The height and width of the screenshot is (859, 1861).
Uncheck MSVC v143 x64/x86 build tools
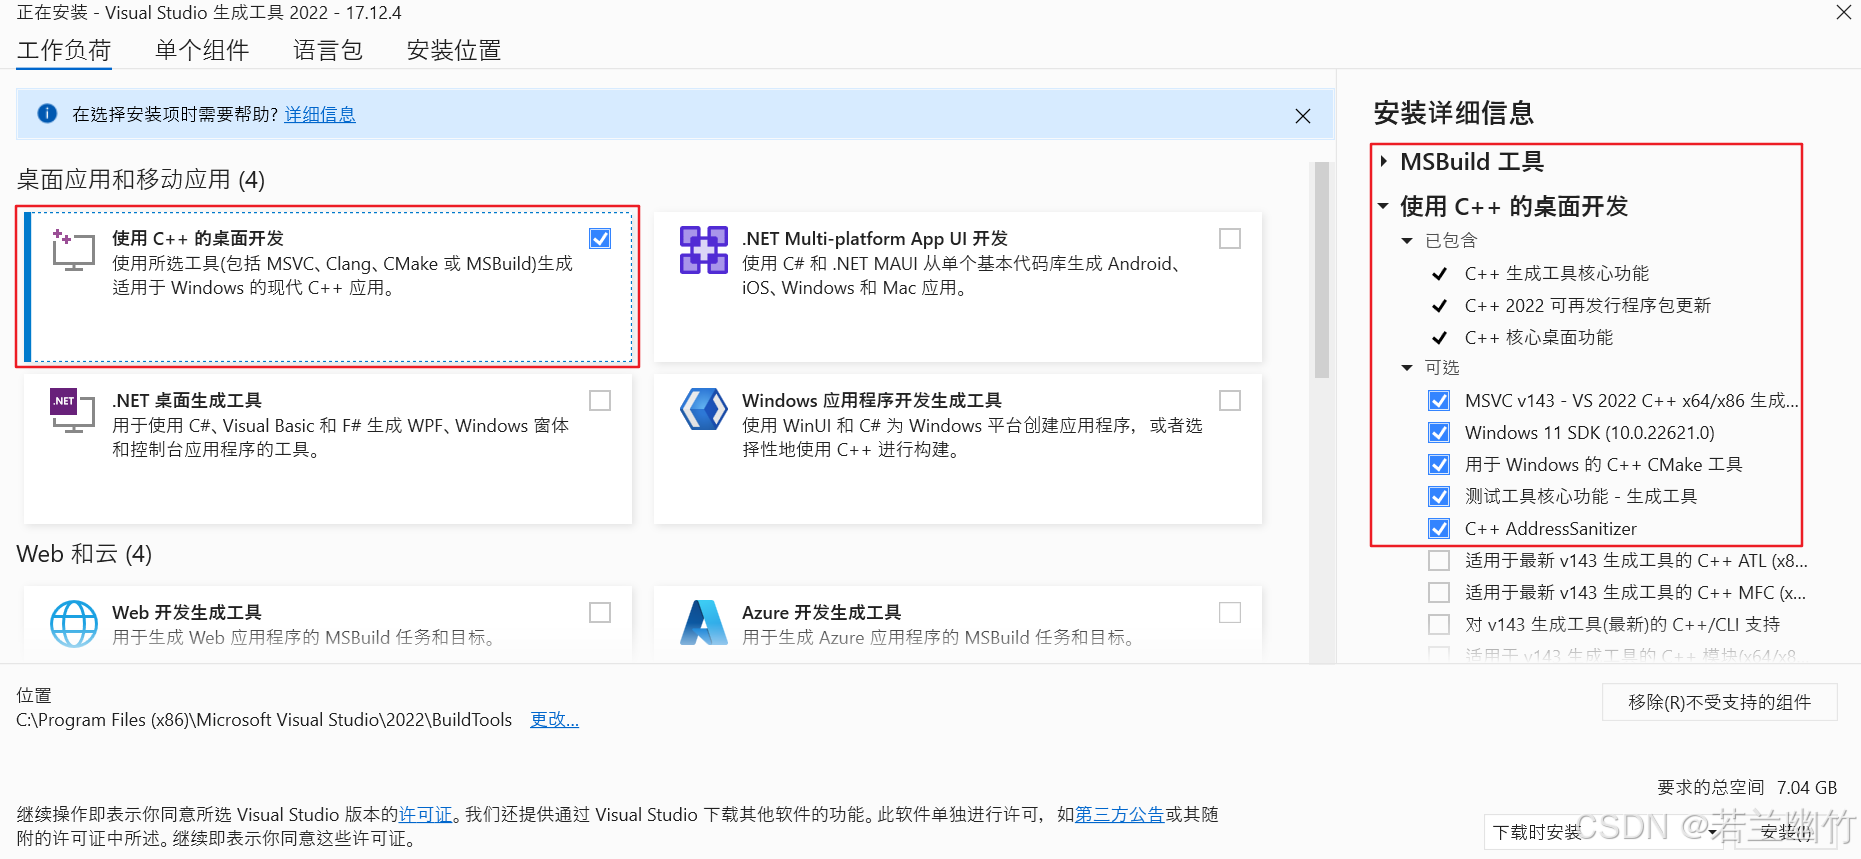1439,400
